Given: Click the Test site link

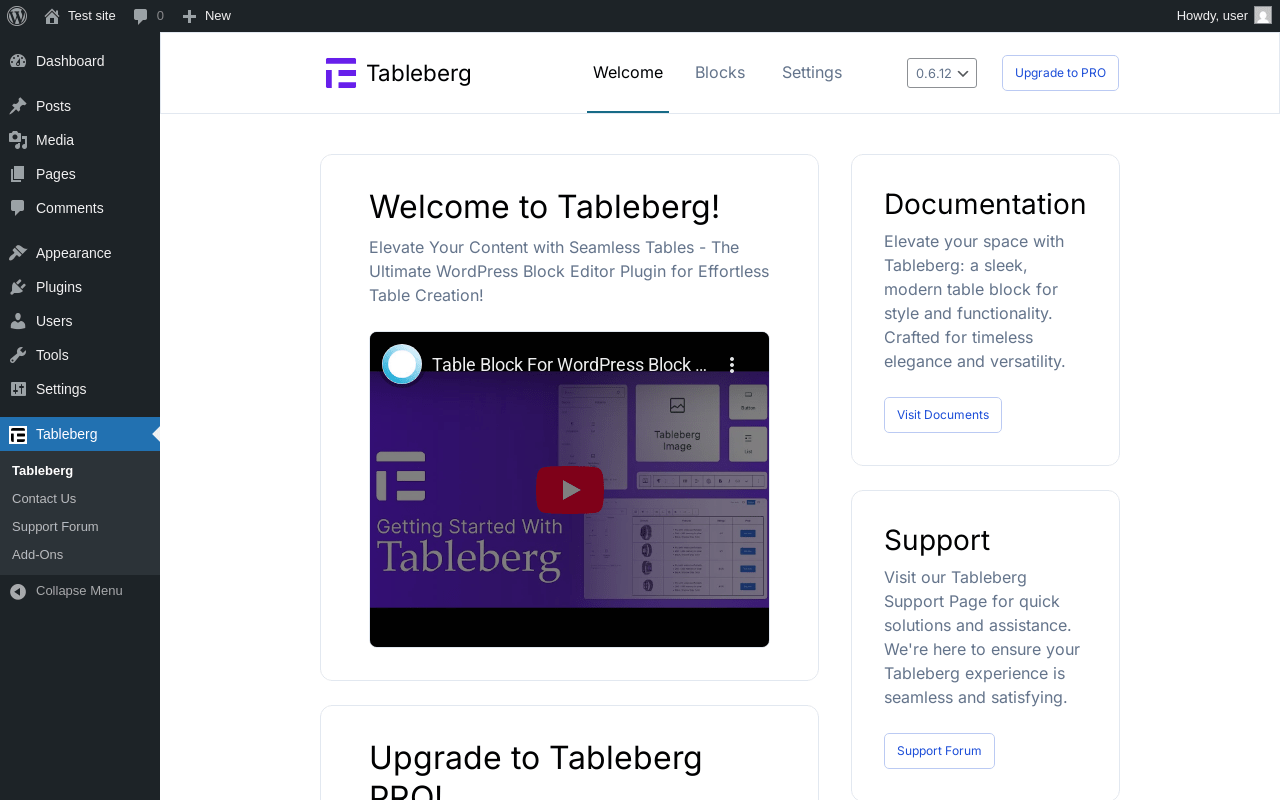Looking at the screenshot, I should pyautogui.click(x=92, y=15).
